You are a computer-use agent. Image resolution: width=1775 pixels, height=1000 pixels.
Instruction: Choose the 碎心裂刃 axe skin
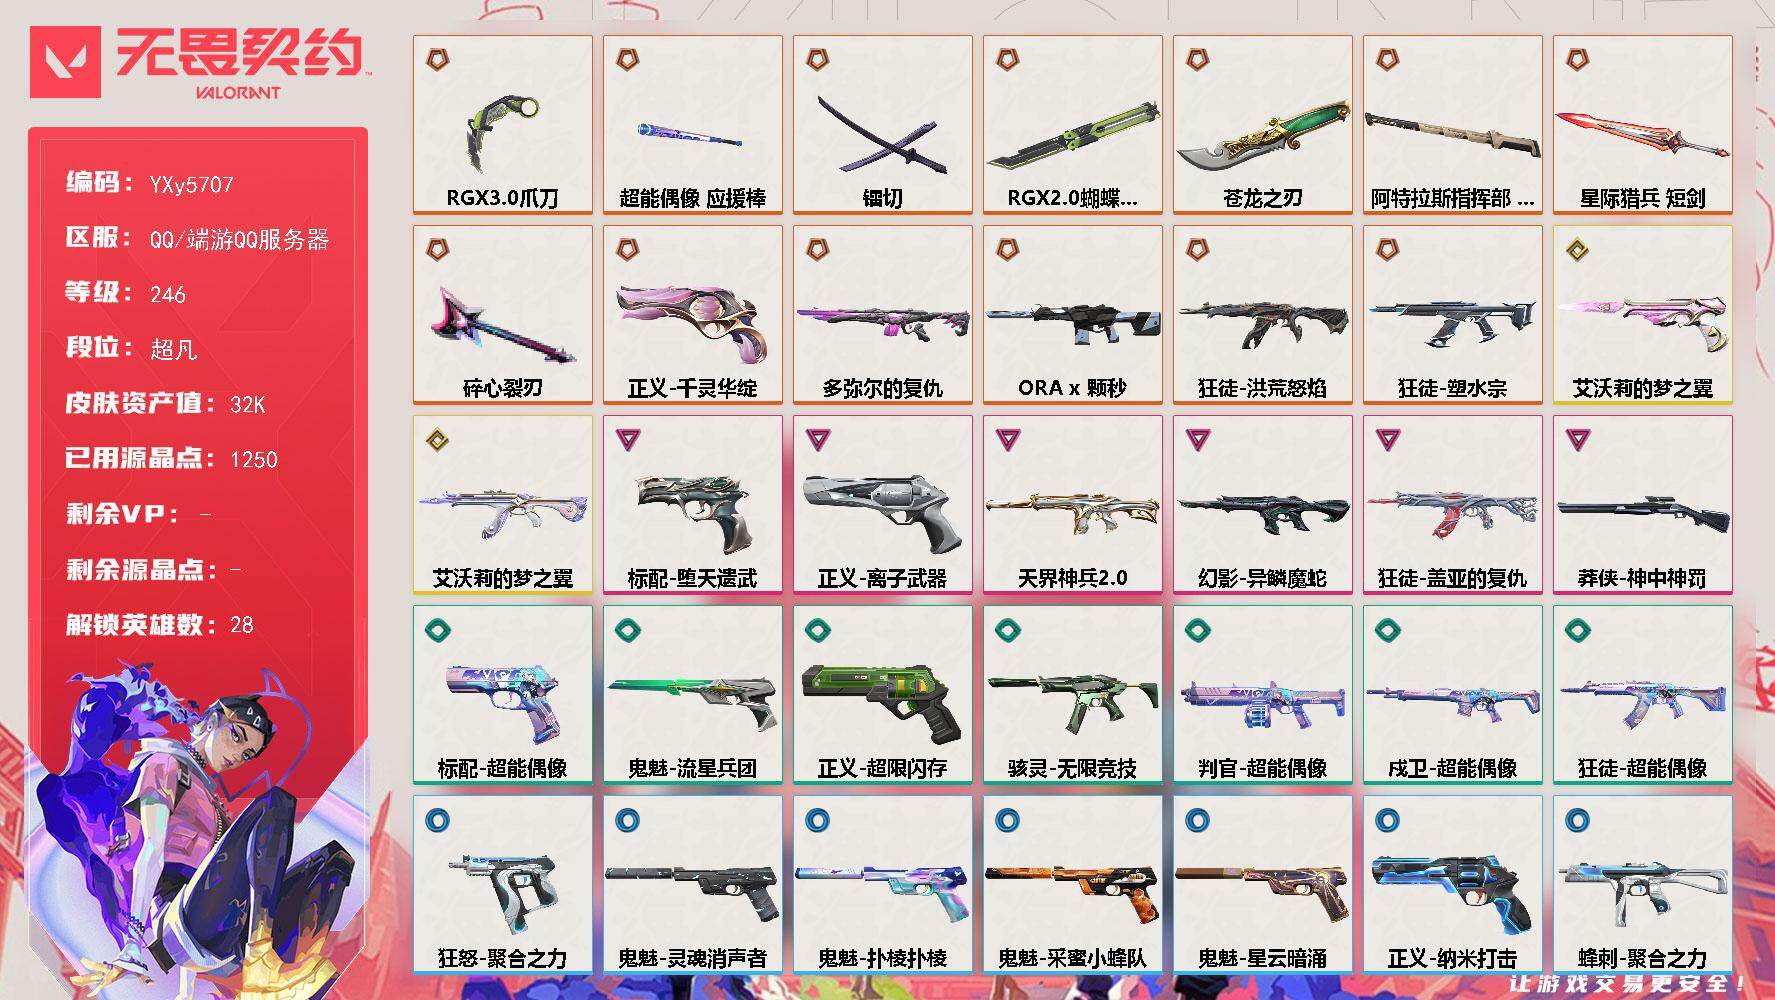pos(502,315)
